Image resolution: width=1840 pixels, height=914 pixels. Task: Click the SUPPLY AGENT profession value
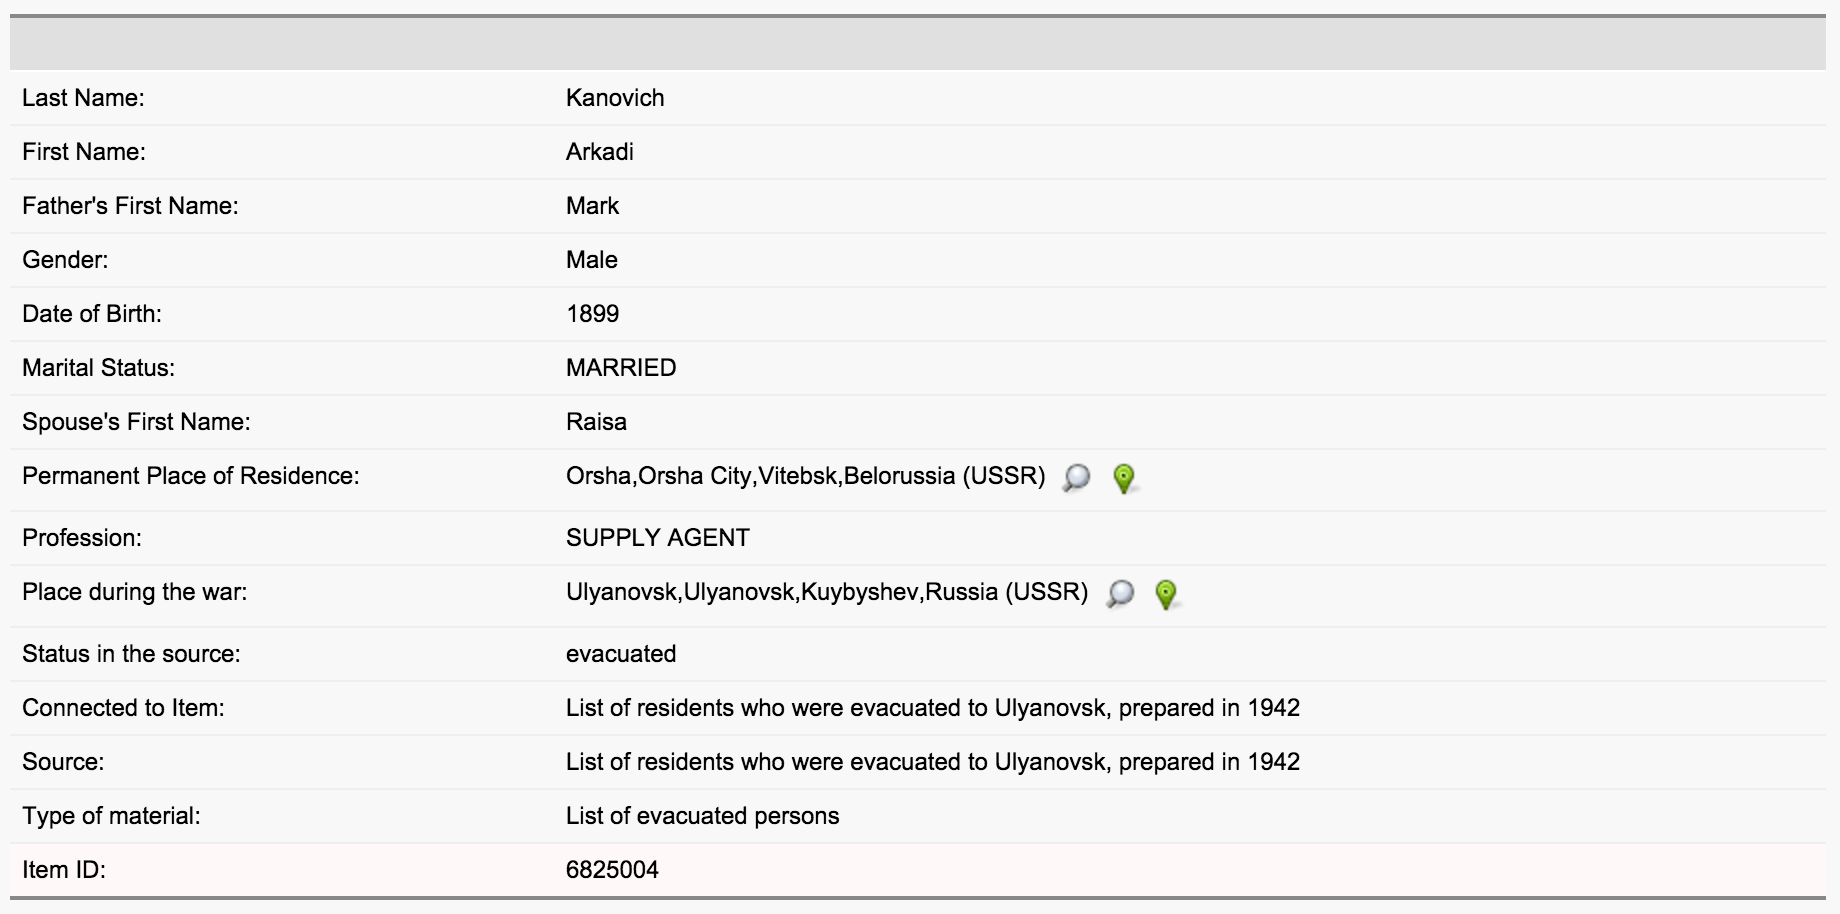[657, 538]
